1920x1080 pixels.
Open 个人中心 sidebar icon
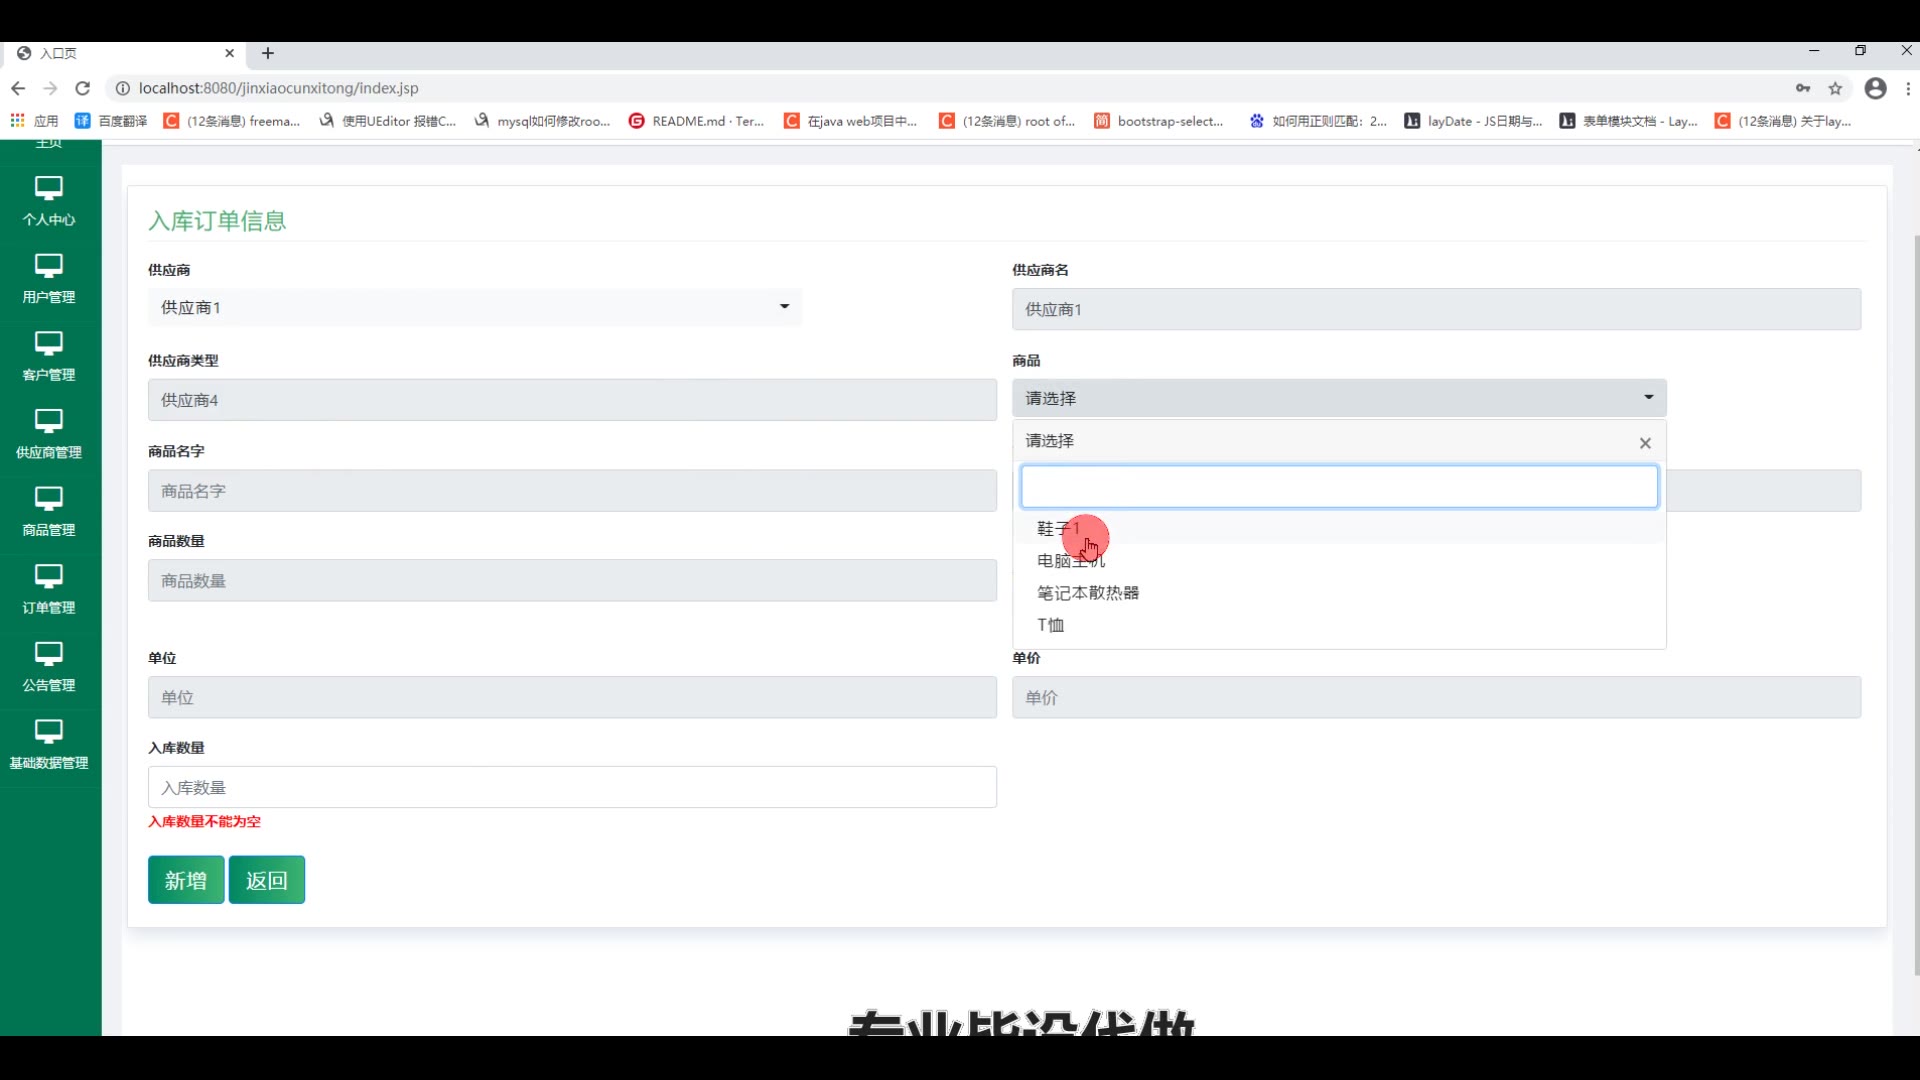click(49, 188)
